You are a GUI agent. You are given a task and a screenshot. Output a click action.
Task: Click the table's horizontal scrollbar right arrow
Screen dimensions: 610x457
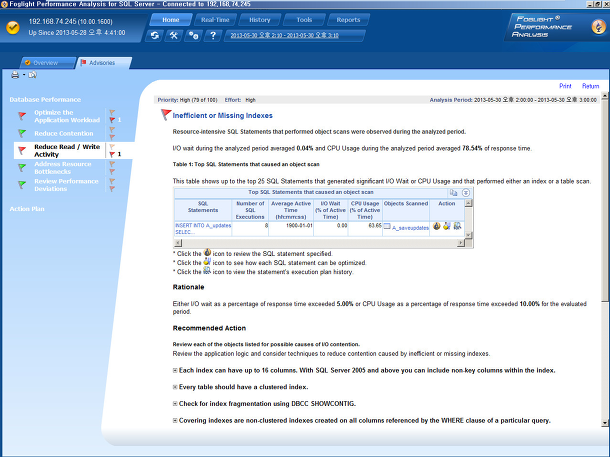[x=461, y=243]
